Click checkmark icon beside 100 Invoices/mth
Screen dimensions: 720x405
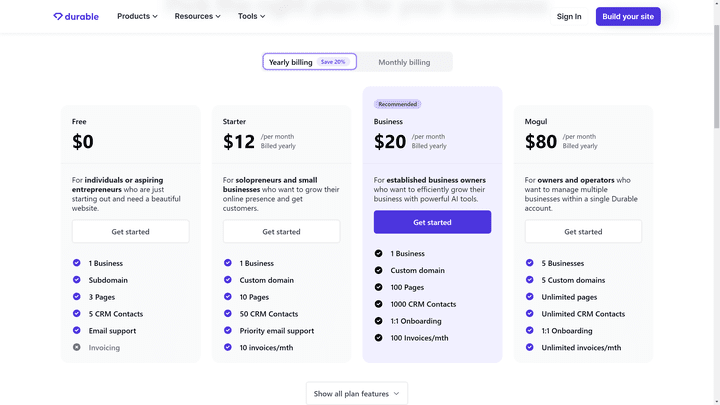(x=379, y=337)
